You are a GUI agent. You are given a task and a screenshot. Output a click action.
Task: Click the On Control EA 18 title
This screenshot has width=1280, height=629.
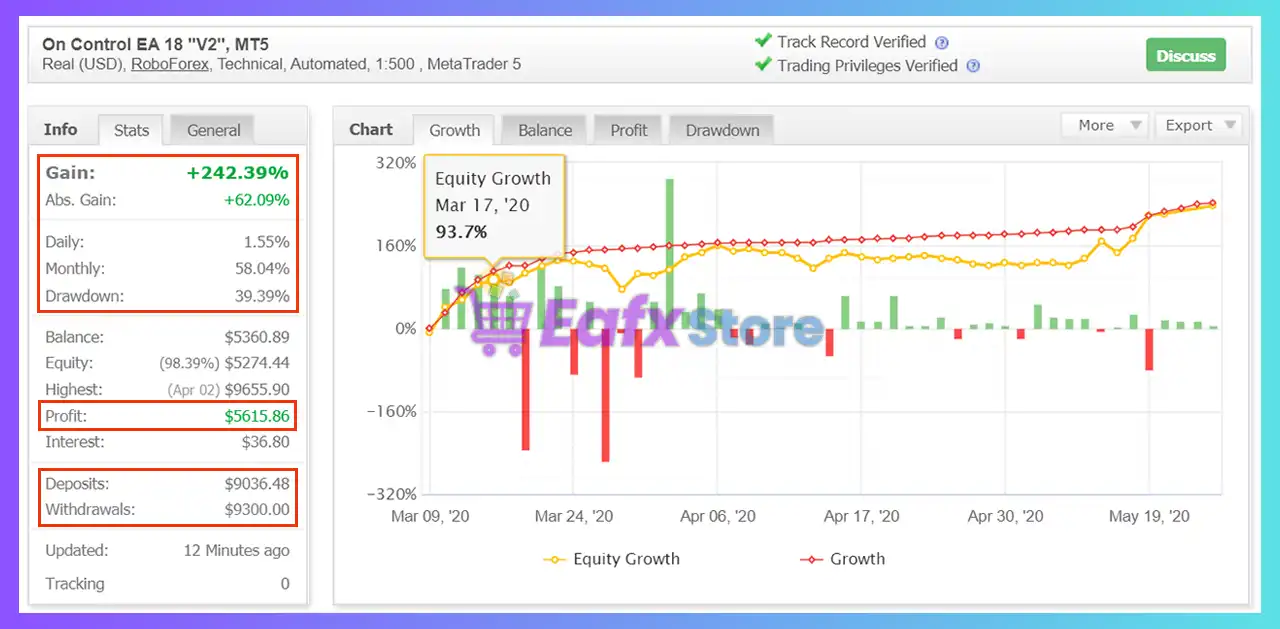[x=155, y=44]
